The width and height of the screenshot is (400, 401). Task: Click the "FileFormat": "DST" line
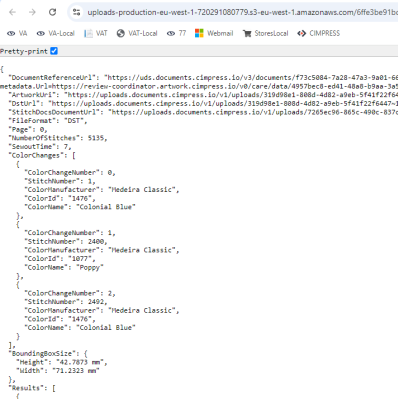pyautogui.click(x=48, y=121)
